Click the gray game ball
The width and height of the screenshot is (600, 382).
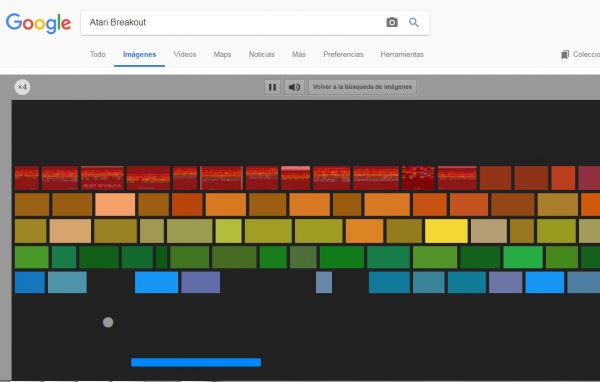tap(108, 322)
